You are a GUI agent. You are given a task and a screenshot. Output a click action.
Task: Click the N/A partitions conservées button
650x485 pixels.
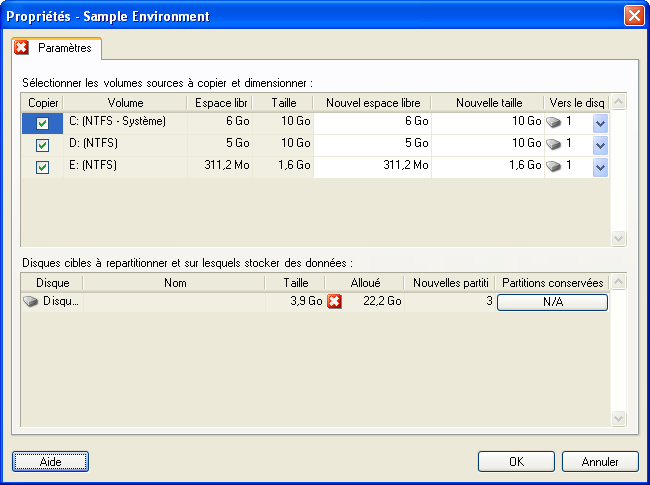pyautogui.click(x=552, y=302)
